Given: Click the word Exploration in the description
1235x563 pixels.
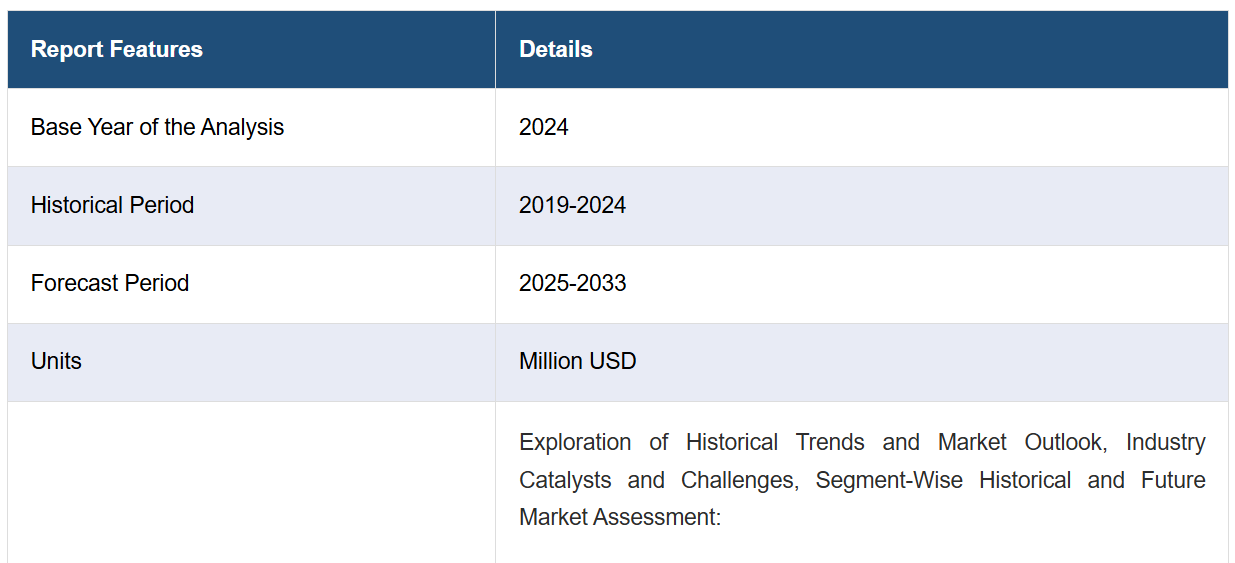Looking at the screenshot, I should tap(575, 442).
